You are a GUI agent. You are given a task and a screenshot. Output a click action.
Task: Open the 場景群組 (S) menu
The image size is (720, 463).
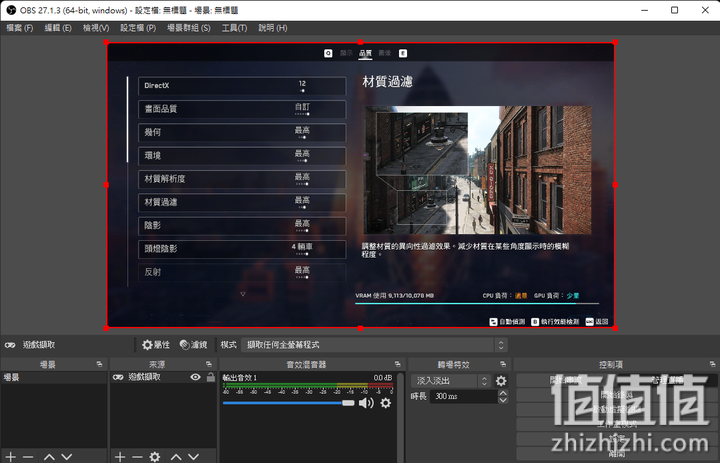pos(189,28)
